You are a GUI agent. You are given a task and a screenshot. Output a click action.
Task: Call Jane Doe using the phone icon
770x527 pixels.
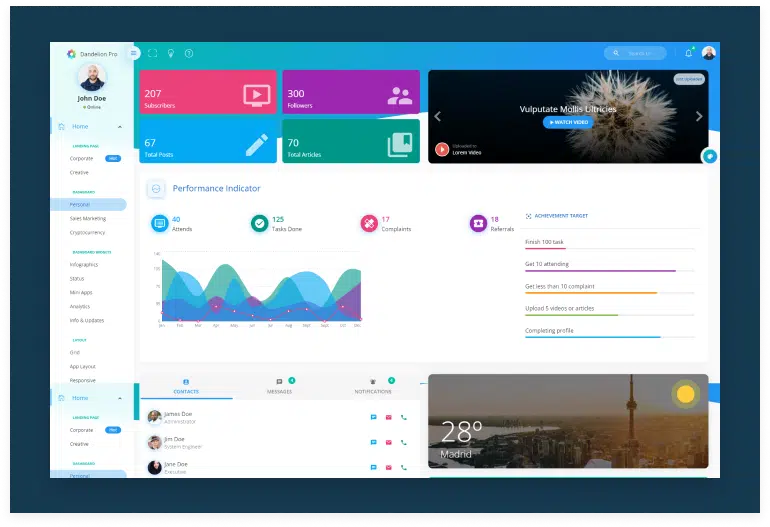click(404, 467)
